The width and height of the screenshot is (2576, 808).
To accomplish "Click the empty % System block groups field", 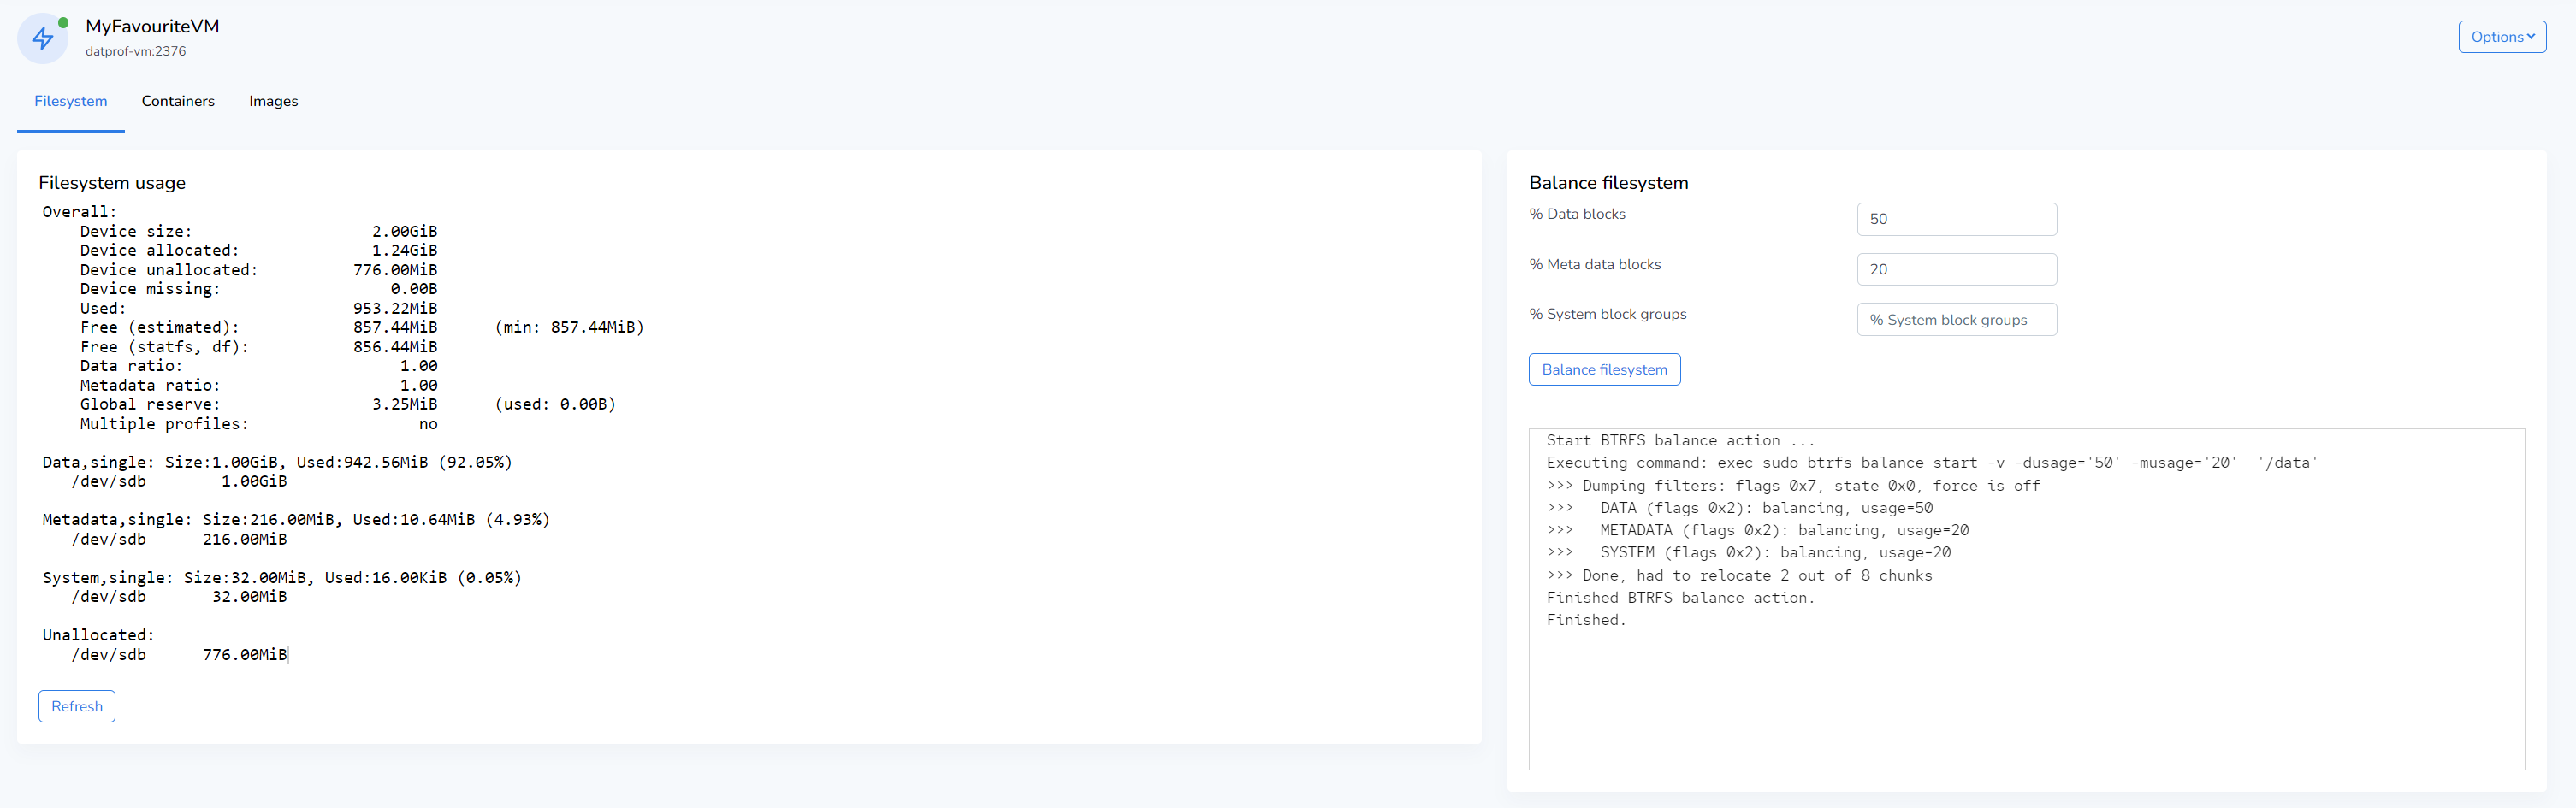I will point(1955,320).
